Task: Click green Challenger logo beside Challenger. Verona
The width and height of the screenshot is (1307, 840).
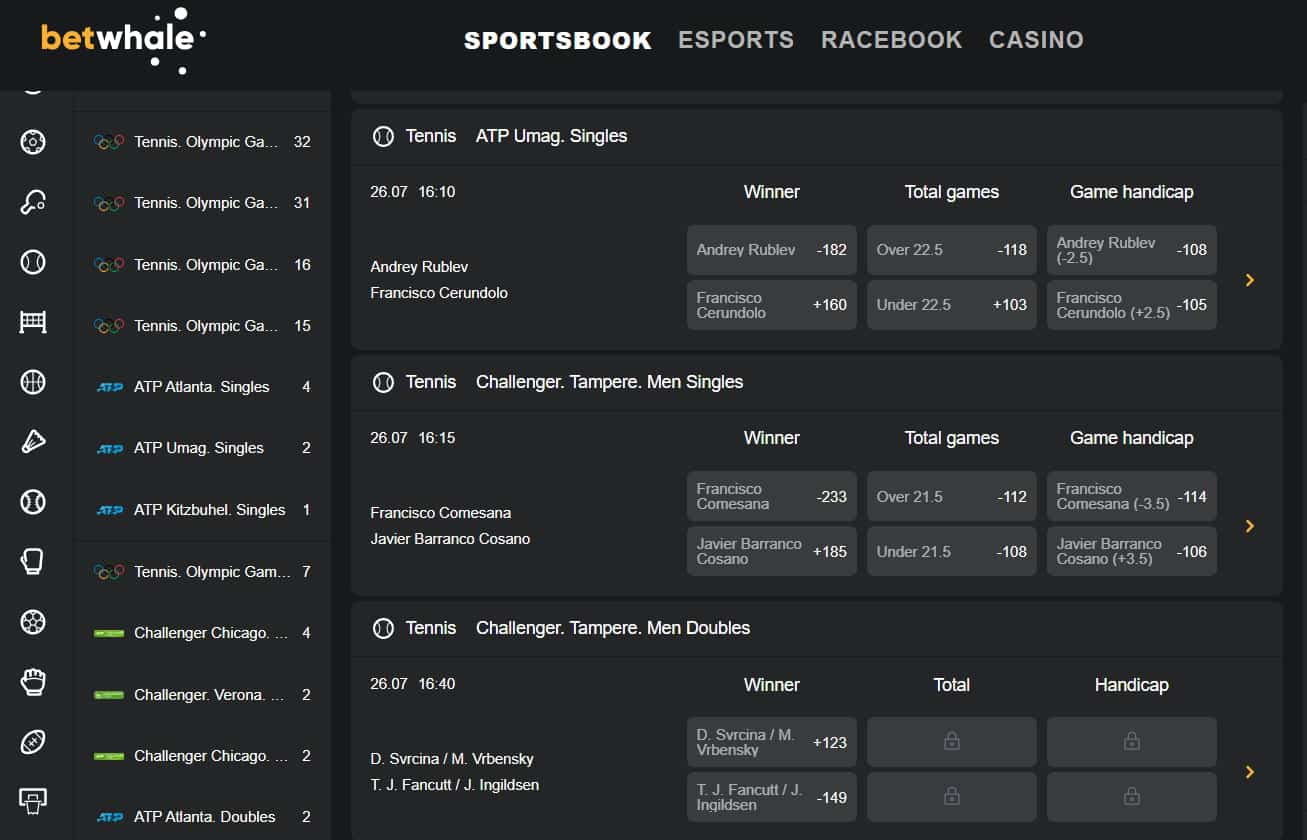Action: click(x=109, y=695)
